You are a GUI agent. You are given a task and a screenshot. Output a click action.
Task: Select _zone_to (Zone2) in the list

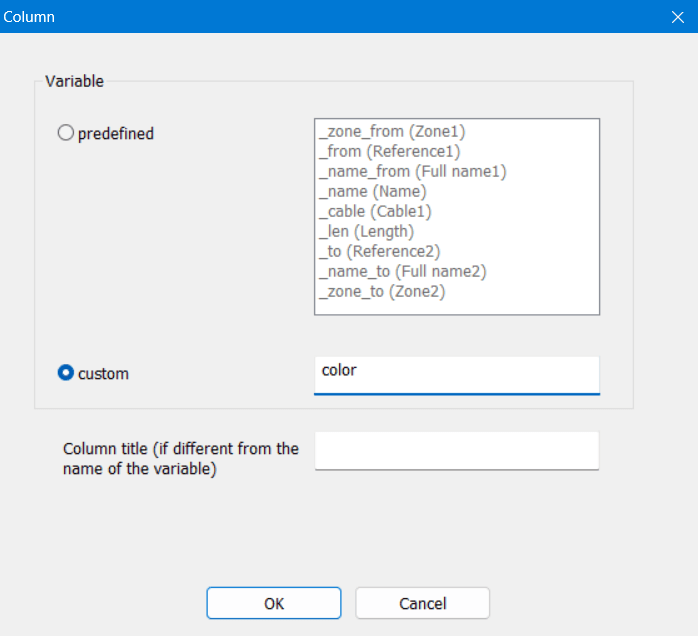(x=382, y=292)
